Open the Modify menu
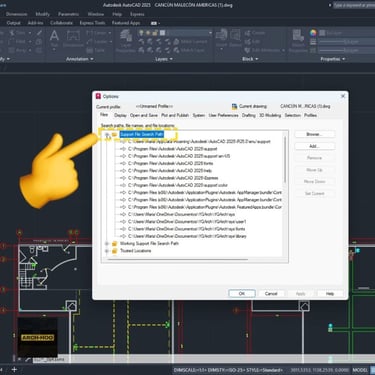 tap(43, 14)
